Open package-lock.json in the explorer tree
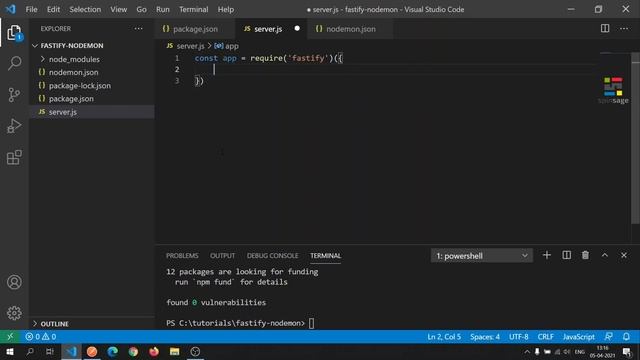Screen dimensions: 640x360 (92, 85)
